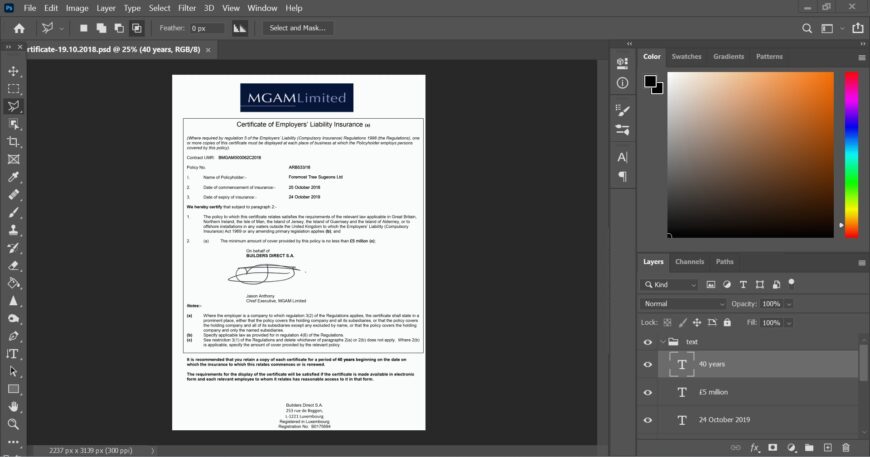The image size is (870, 457).
Task: Open the Layers panel menu
Action: (x=862, y=262)
